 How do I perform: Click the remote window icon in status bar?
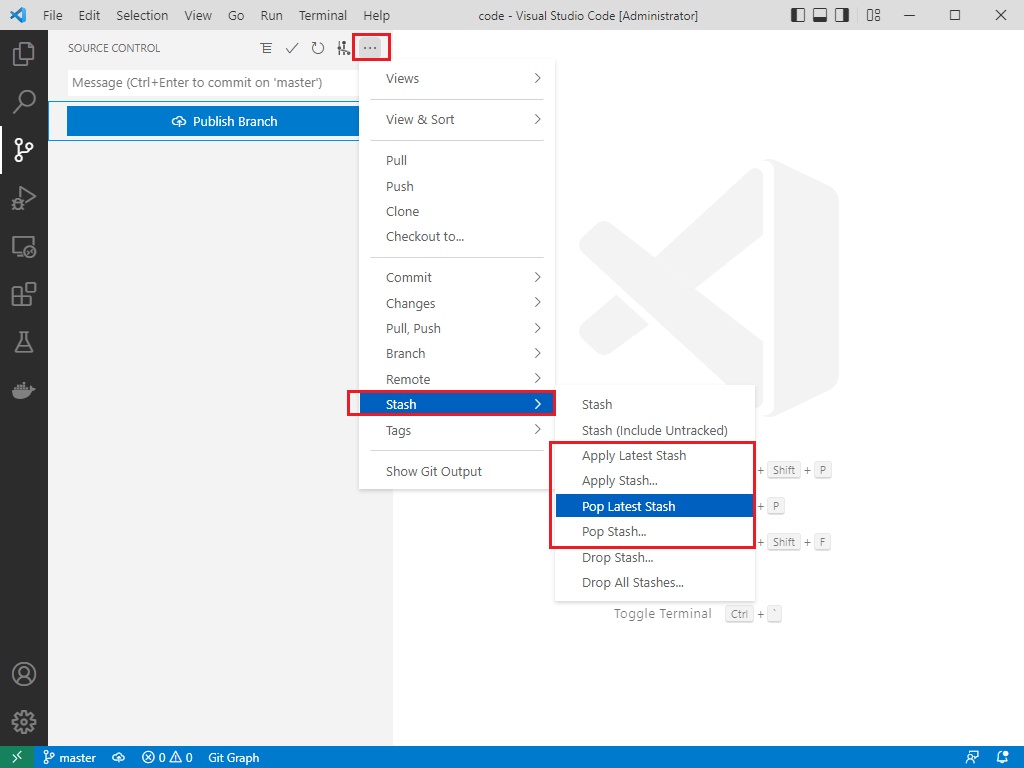pos(17,758)
